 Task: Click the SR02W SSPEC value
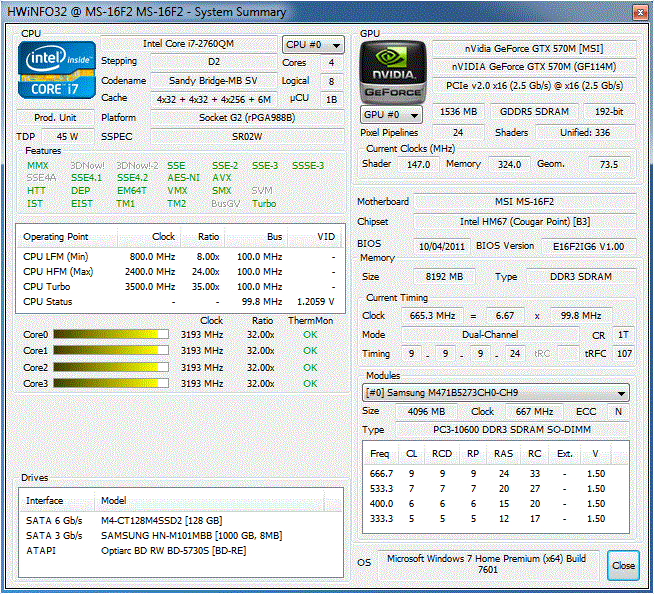(247, 136)
